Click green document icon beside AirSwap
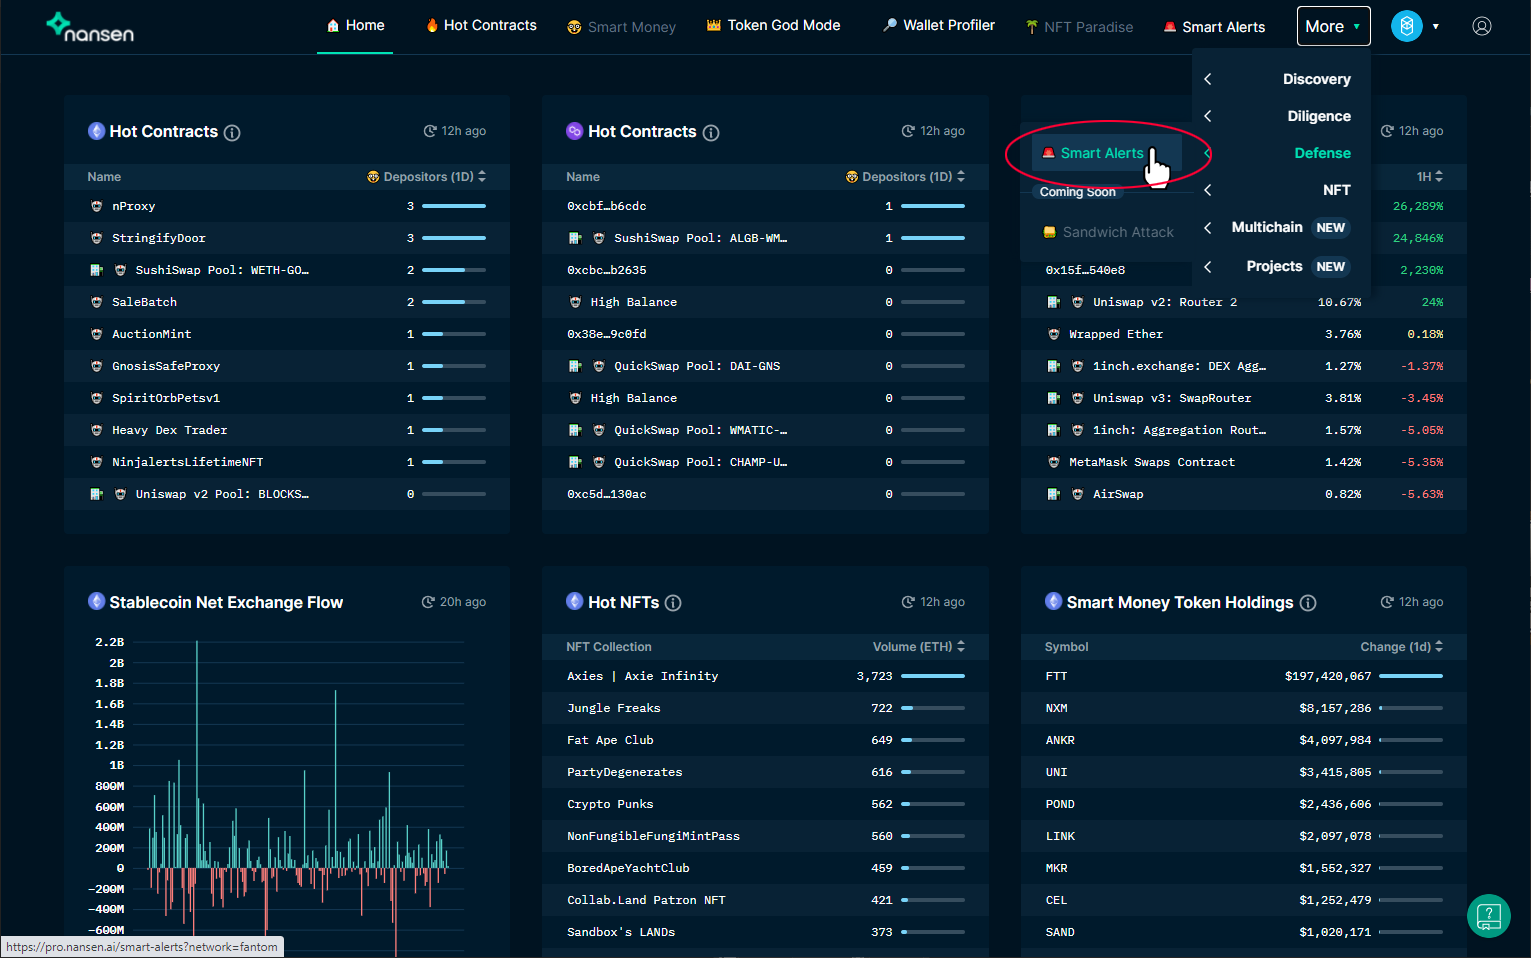The width and height of the screenshot is (1531, 958). tap(1054, 494)
